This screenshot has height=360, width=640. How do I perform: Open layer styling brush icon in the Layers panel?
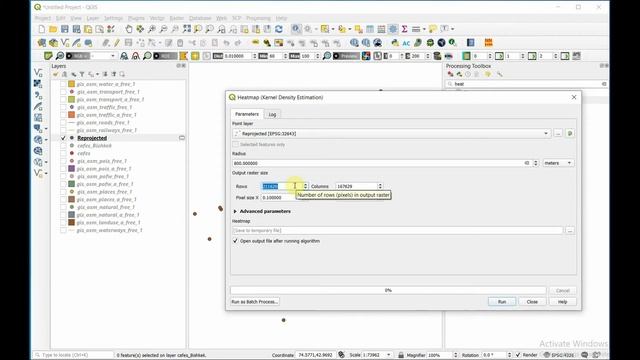coord(56,74)
